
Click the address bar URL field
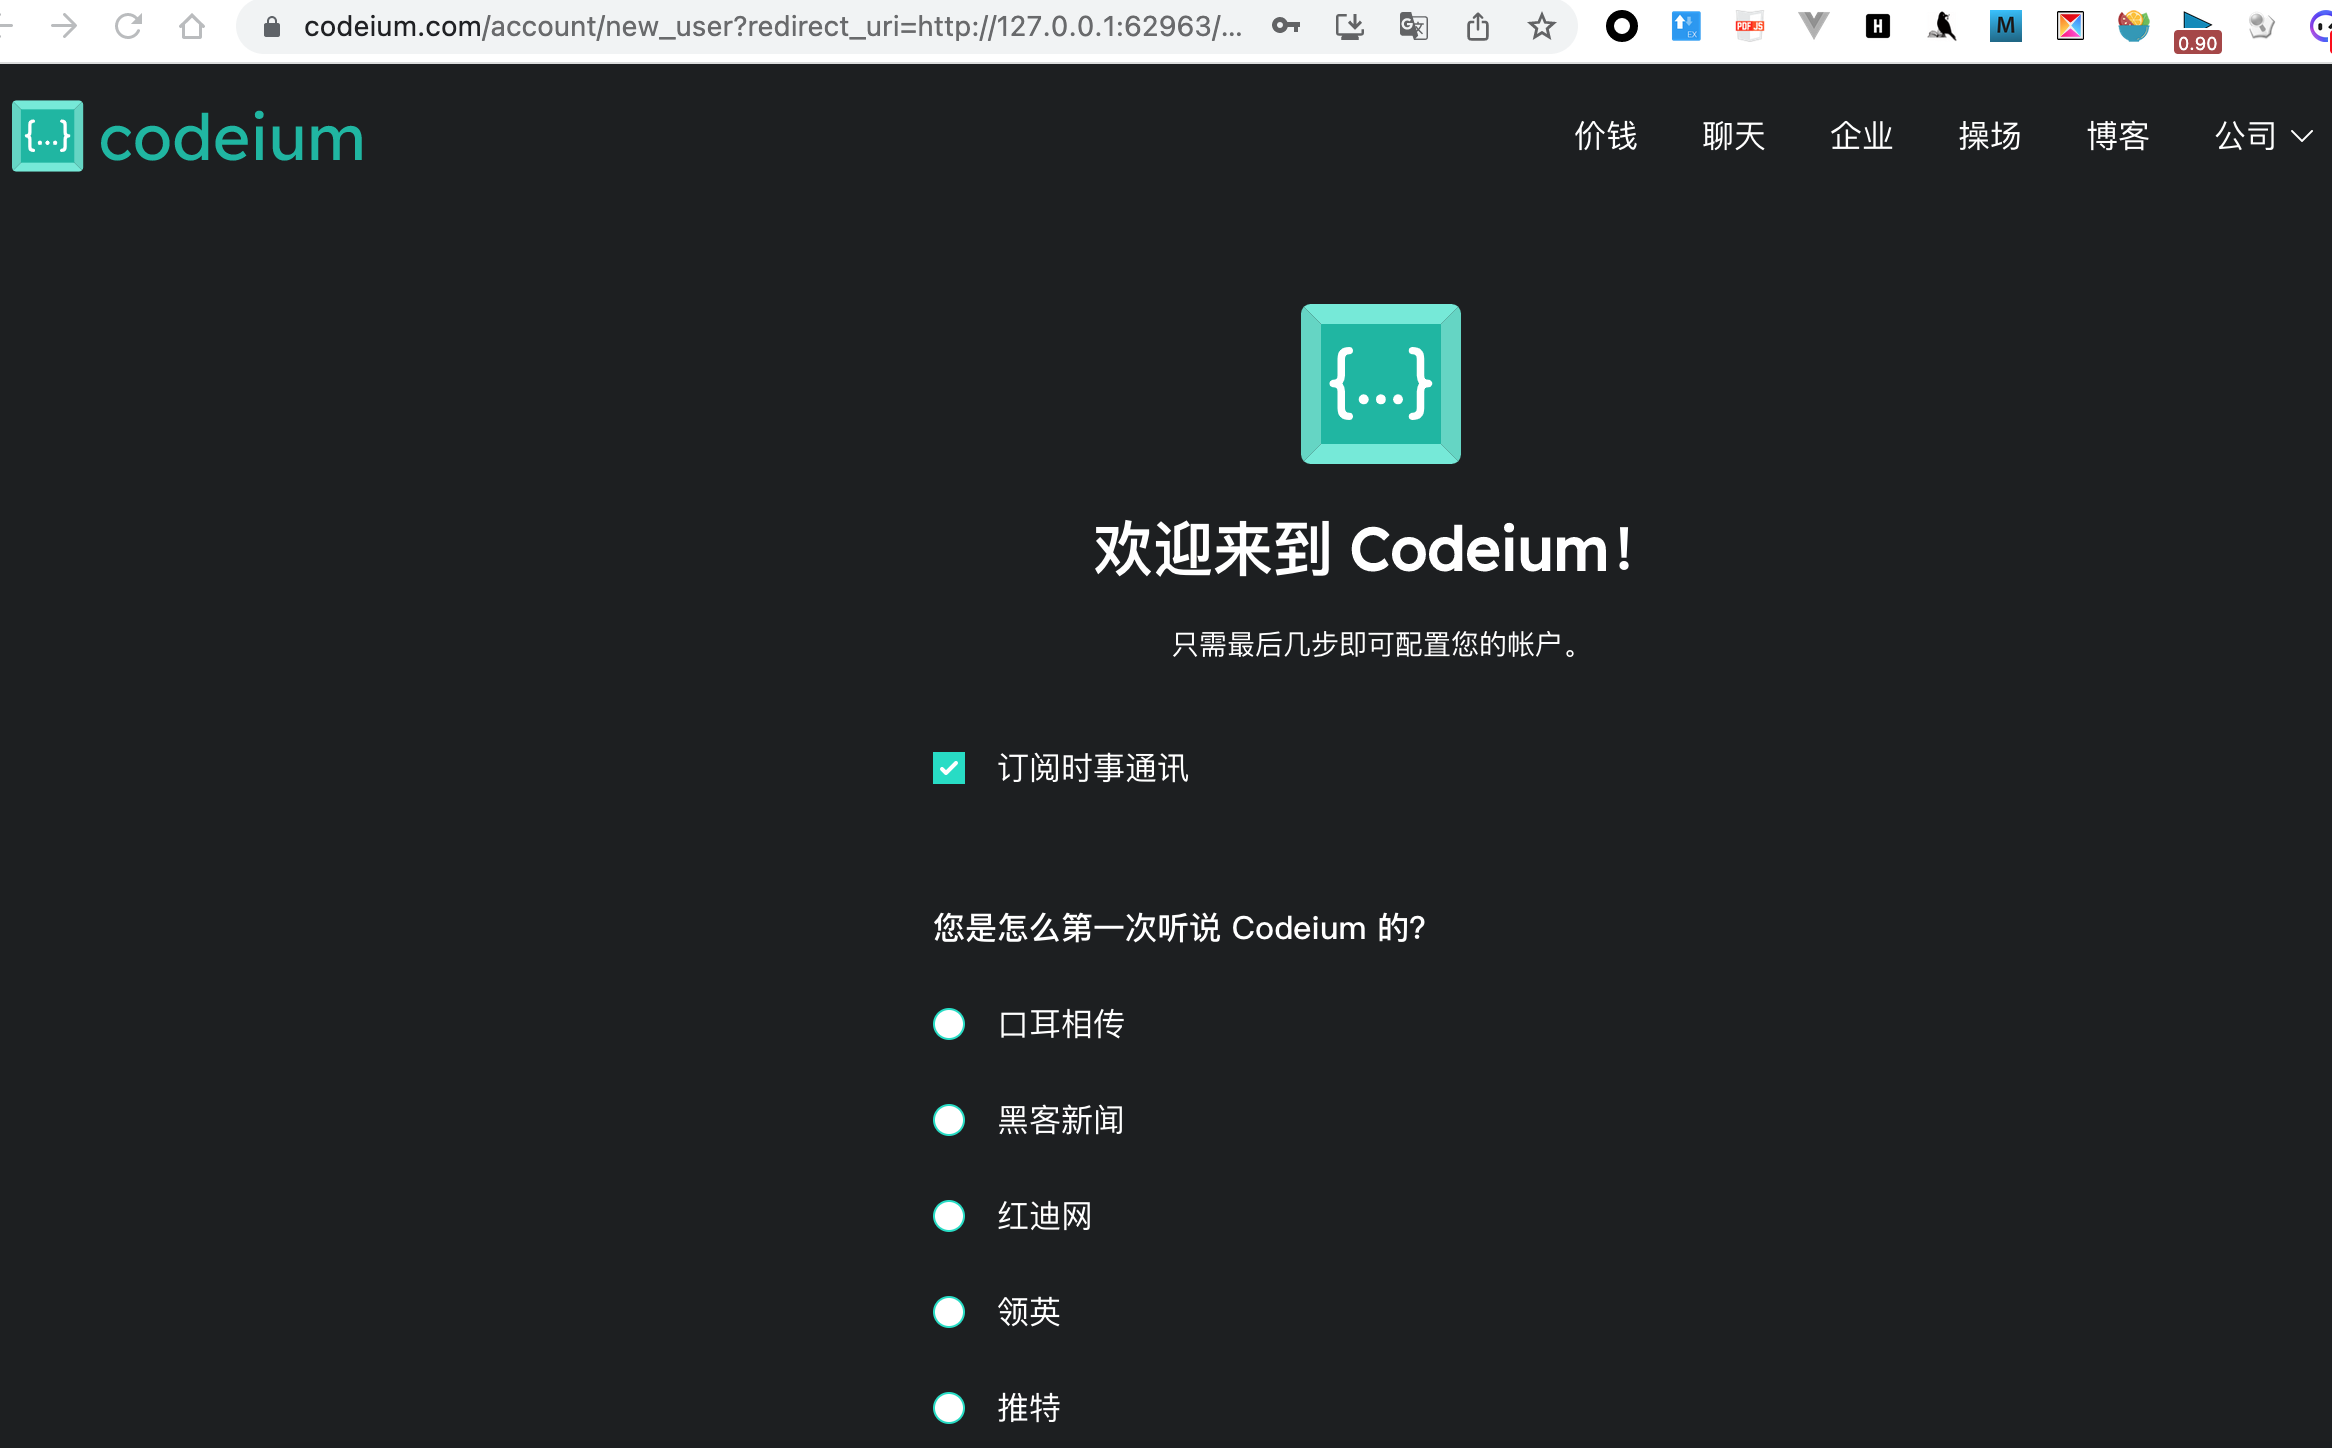pyautogui.click(x=772, y=27)
